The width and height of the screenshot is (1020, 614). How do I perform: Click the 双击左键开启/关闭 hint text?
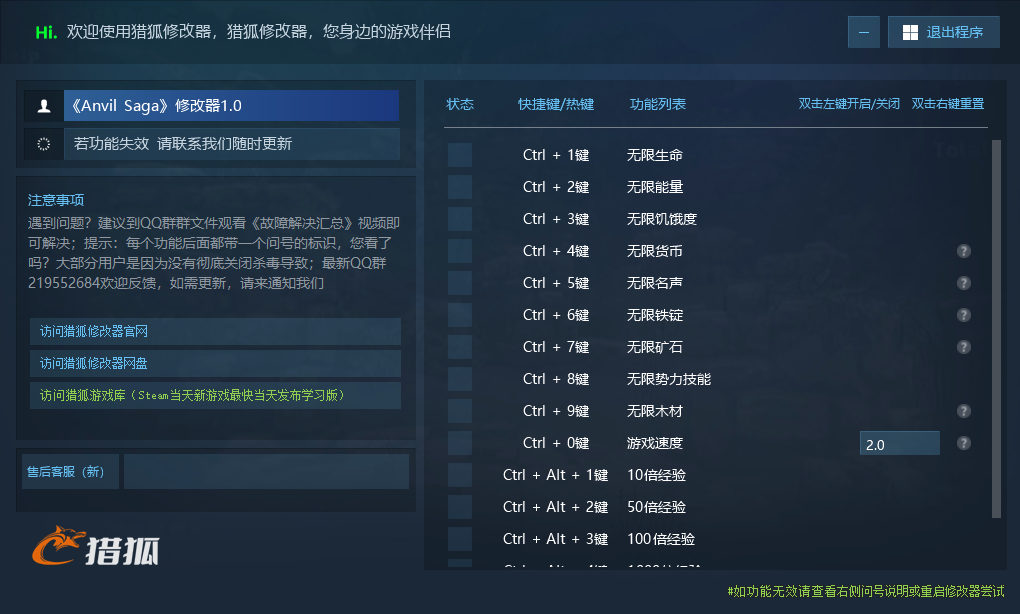tap(849, 104)
